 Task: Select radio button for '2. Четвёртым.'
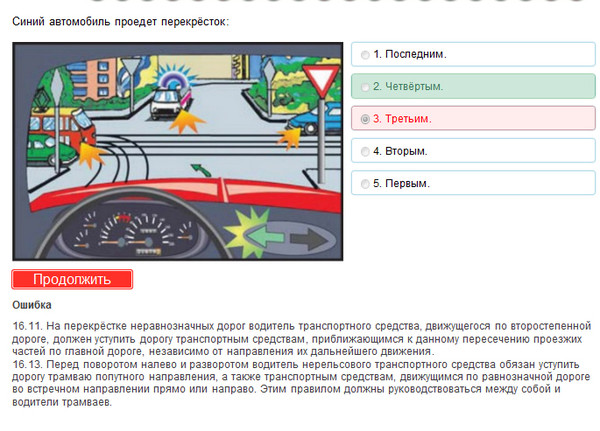(365, 87)
